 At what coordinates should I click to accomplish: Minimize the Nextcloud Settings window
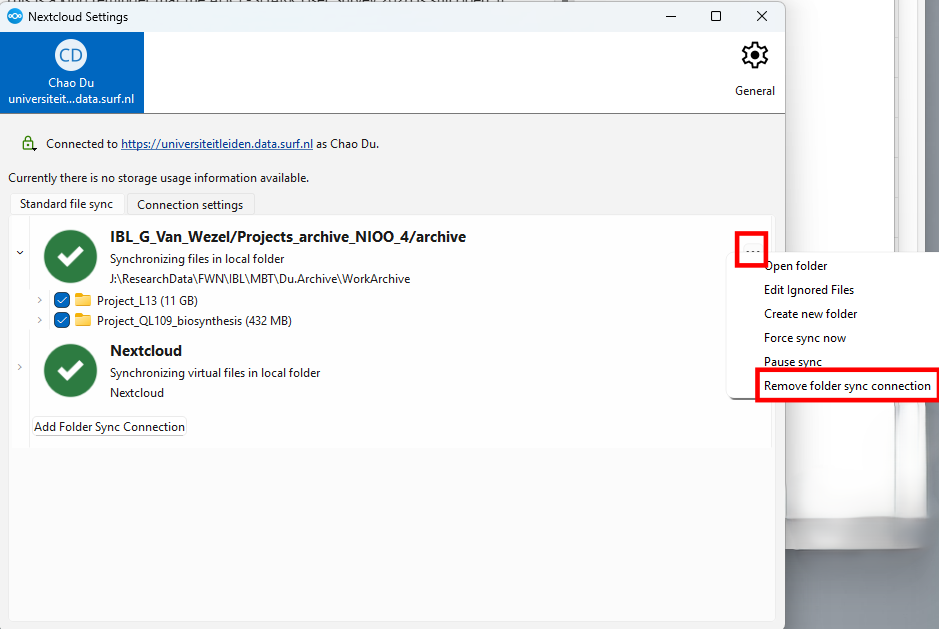(x=671, y=16)
